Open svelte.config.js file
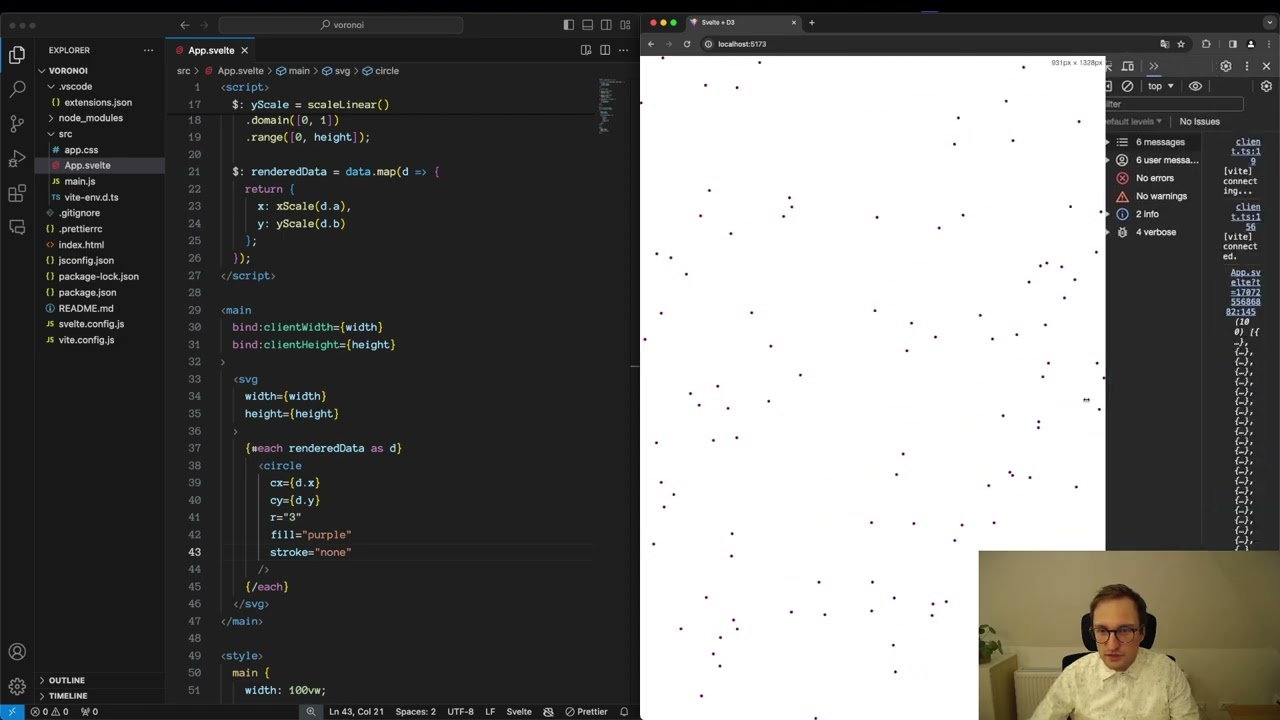Image resolution: width=1280 pixels, height=720 pixels. point(91,324)
